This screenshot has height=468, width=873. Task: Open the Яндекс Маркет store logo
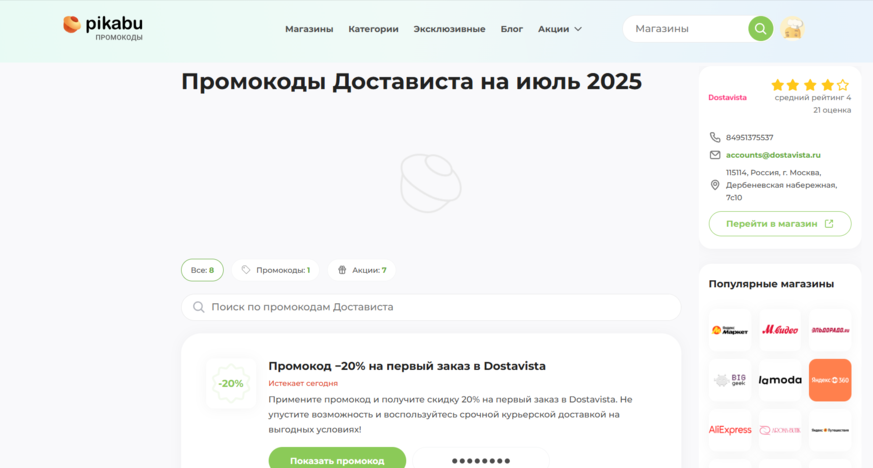click(x=730, y=330)
